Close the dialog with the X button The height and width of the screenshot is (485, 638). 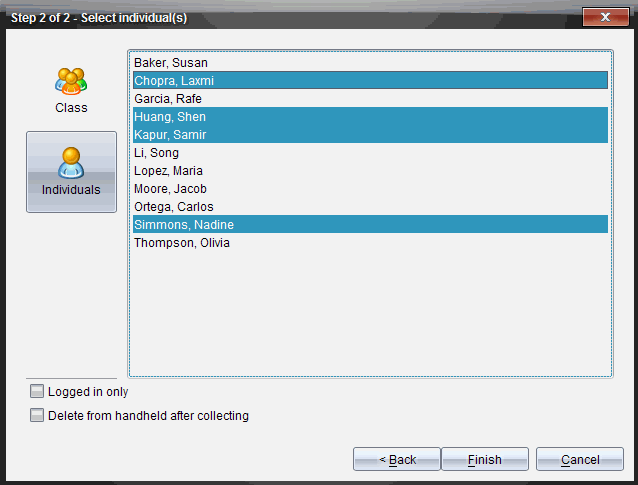(605, 17)
